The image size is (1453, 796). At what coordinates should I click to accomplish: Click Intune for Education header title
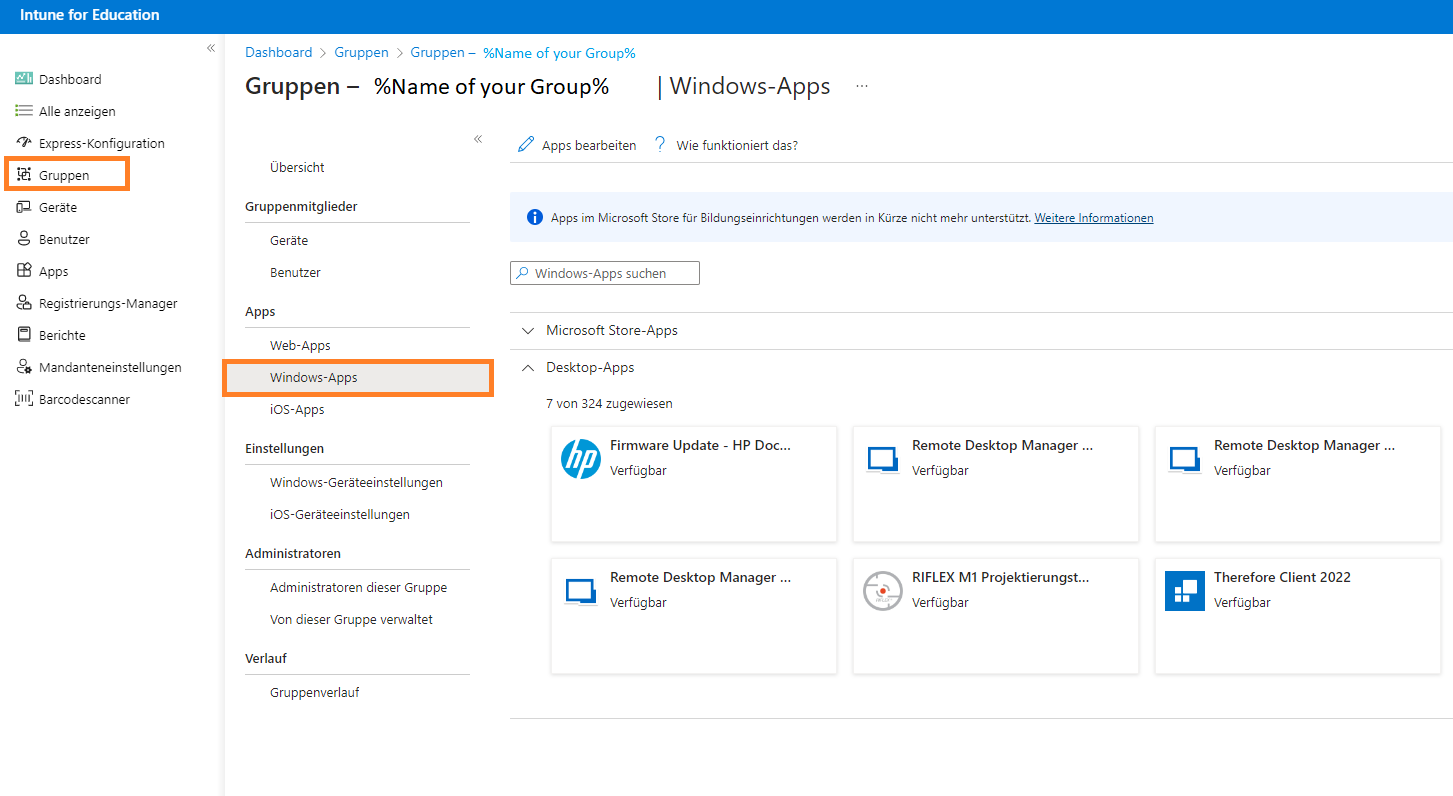coord(89,15)
